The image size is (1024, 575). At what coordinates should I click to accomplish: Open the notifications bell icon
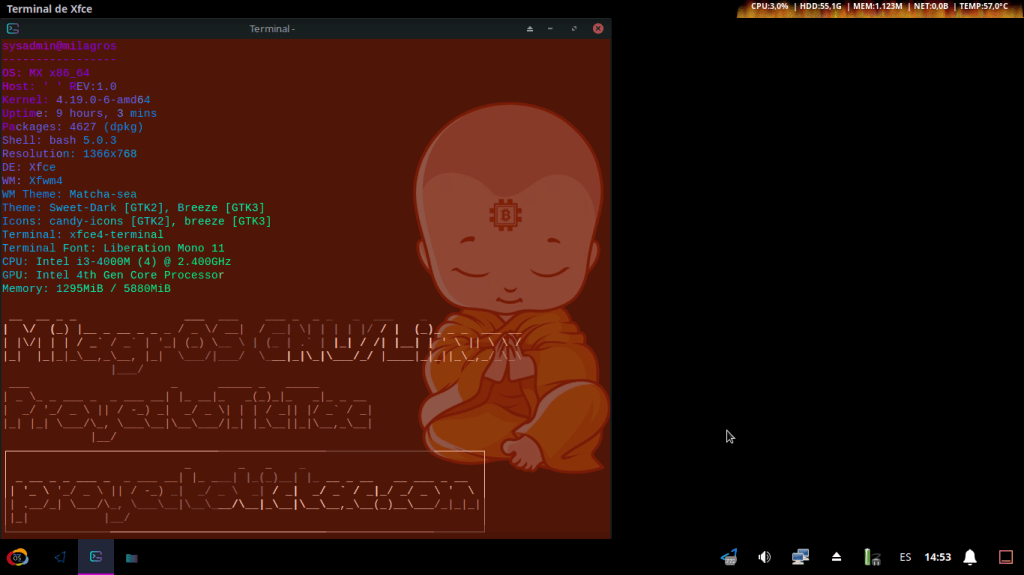point(969,557)
